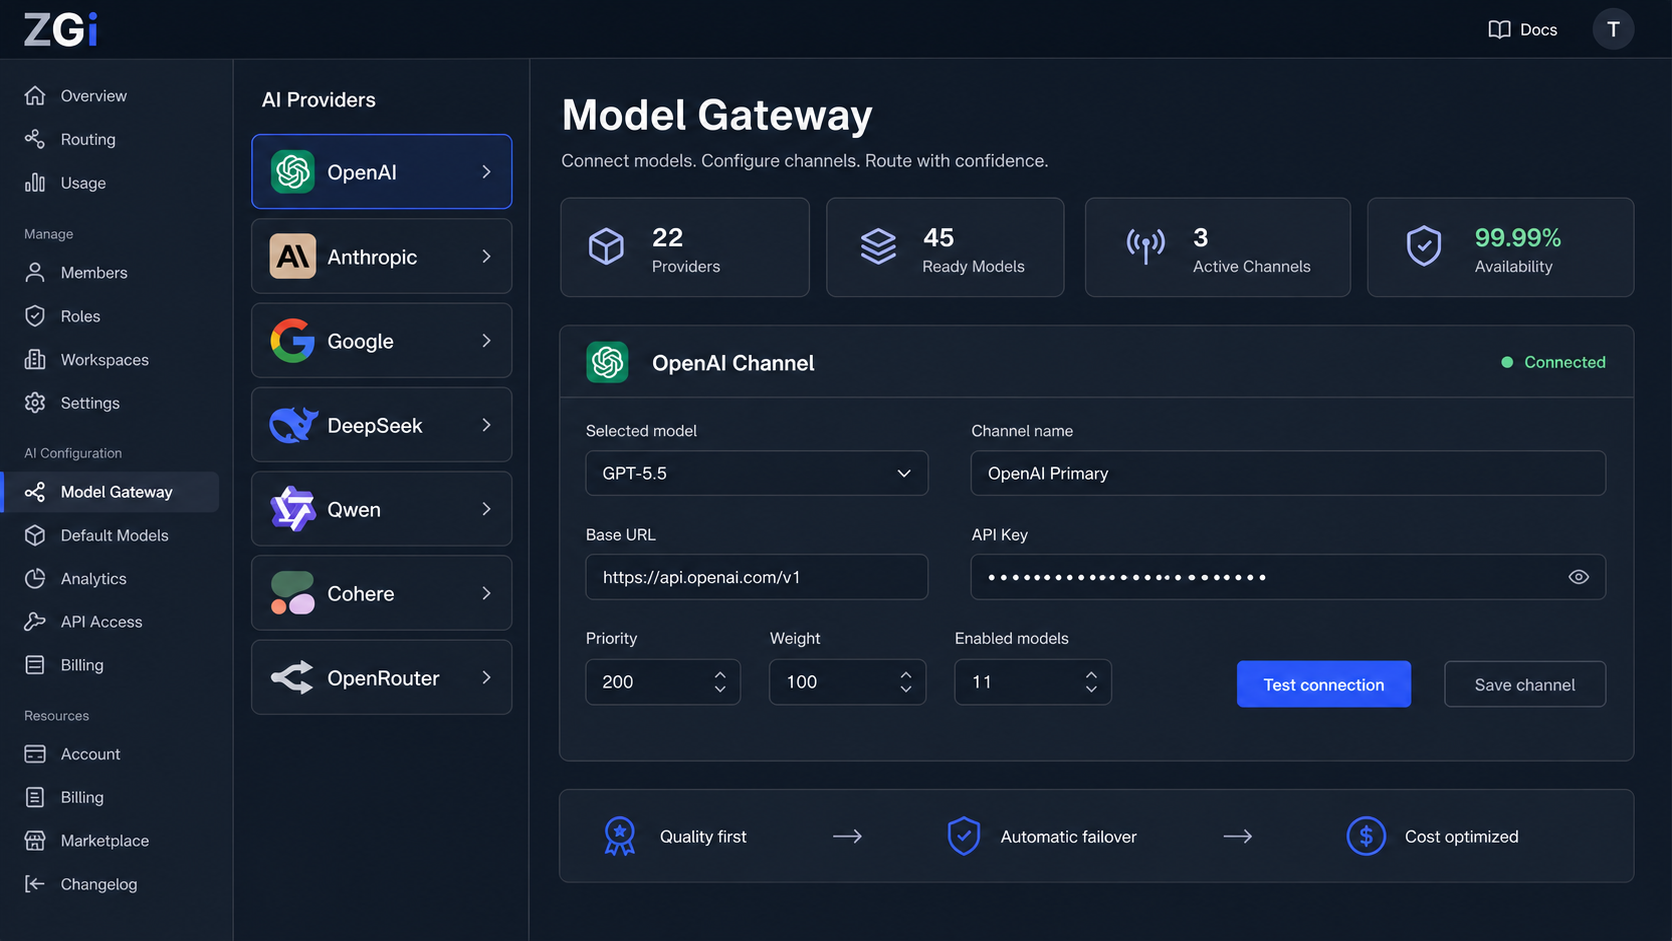Reveal the API key with eye icon
The height and width of the screenshot is (941, 1672).
tap(1578, 577)
